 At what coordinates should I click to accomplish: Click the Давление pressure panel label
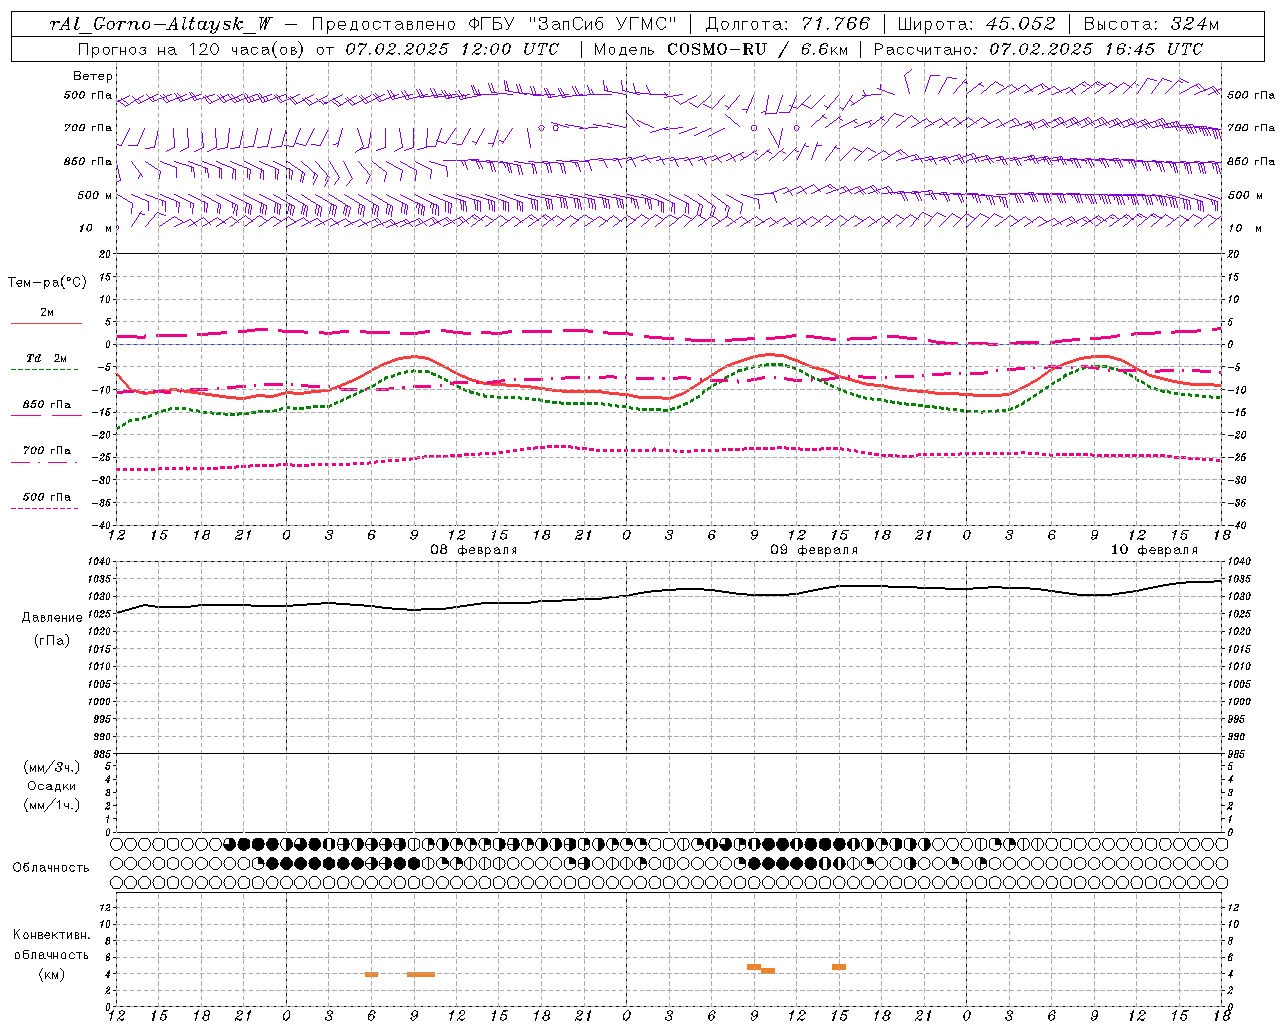coord(52,618)
